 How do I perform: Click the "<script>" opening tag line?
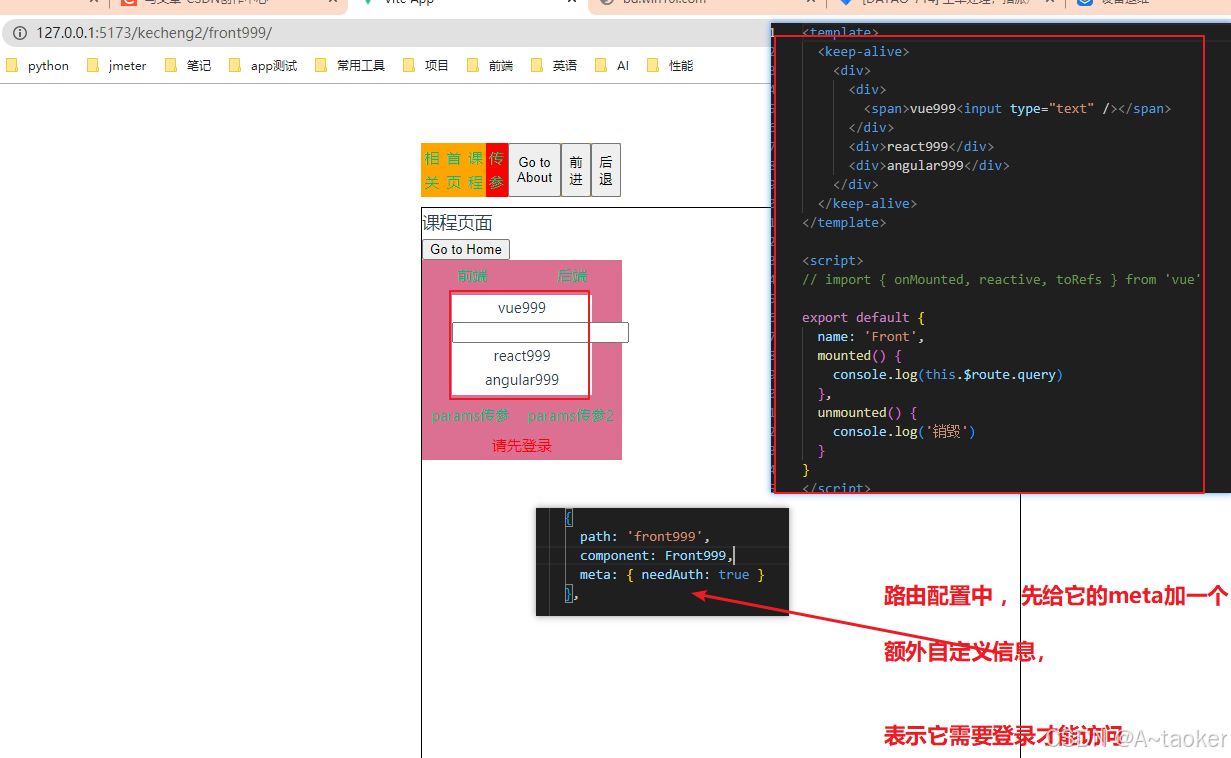pyautogui.click(x=832, y=260)
